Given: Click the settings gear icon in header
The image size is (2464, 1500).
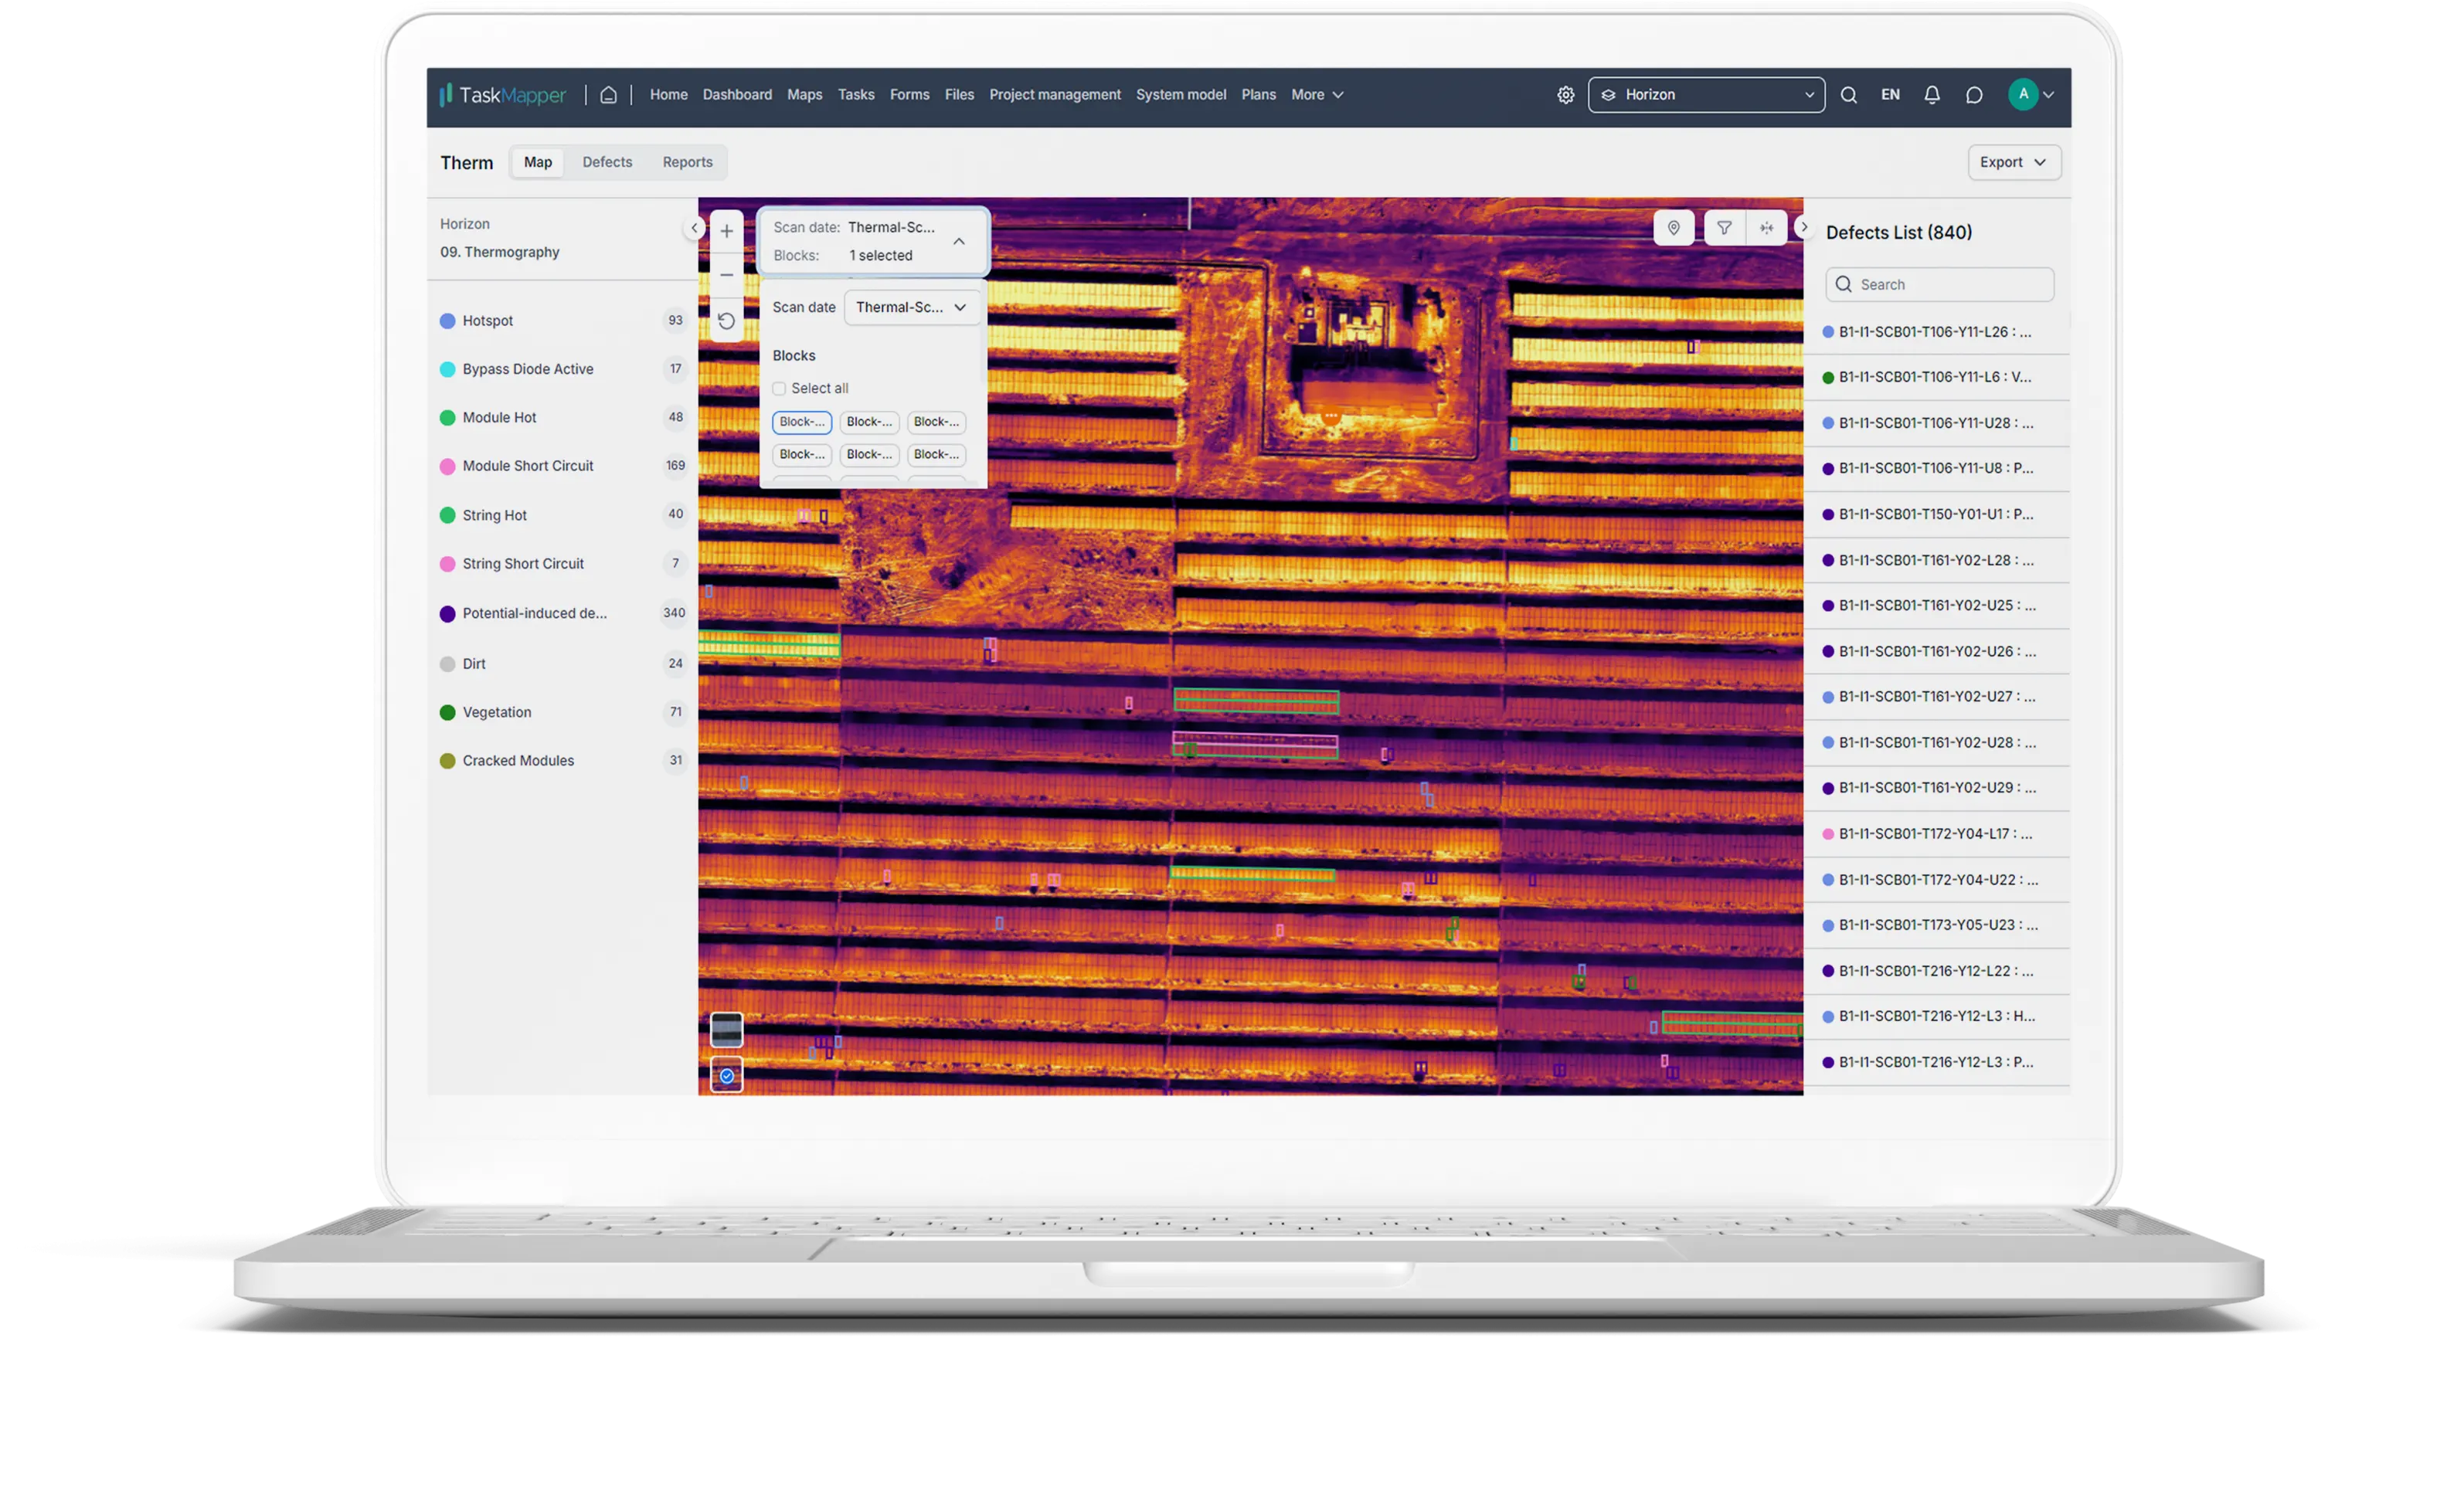Looking at the screenshot, I should (1565, 95).
